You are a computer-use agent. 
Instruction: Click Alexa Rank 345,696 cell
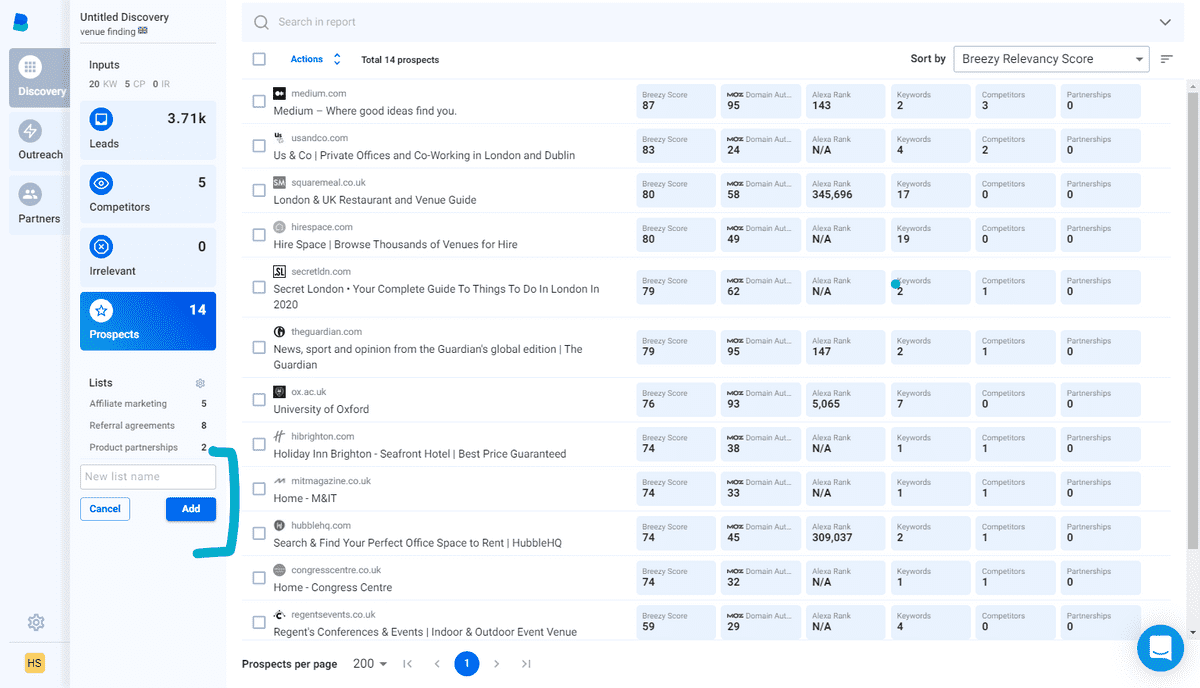tap(845, 190)
